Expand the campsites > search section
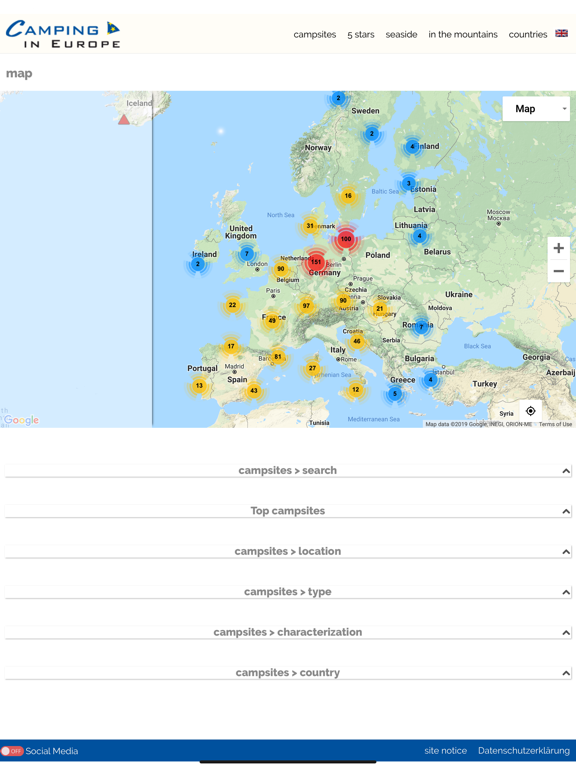Viewport: 576px width, 768px height. (x=288, y=470)
